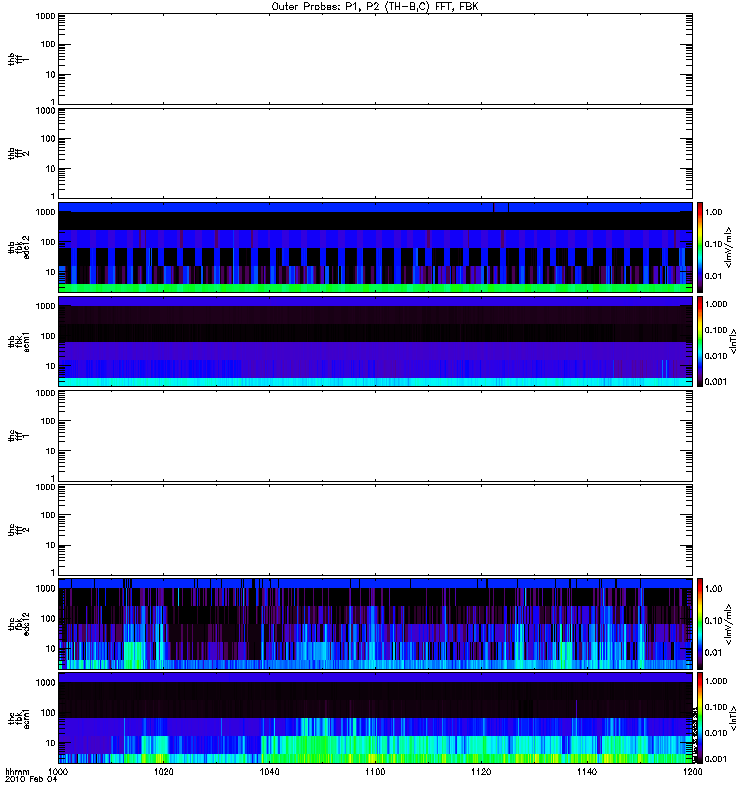Viewport: 750px width, 800px height.
Task: Click the x-axis tick label '1200'
Action: tap(692, 771)
